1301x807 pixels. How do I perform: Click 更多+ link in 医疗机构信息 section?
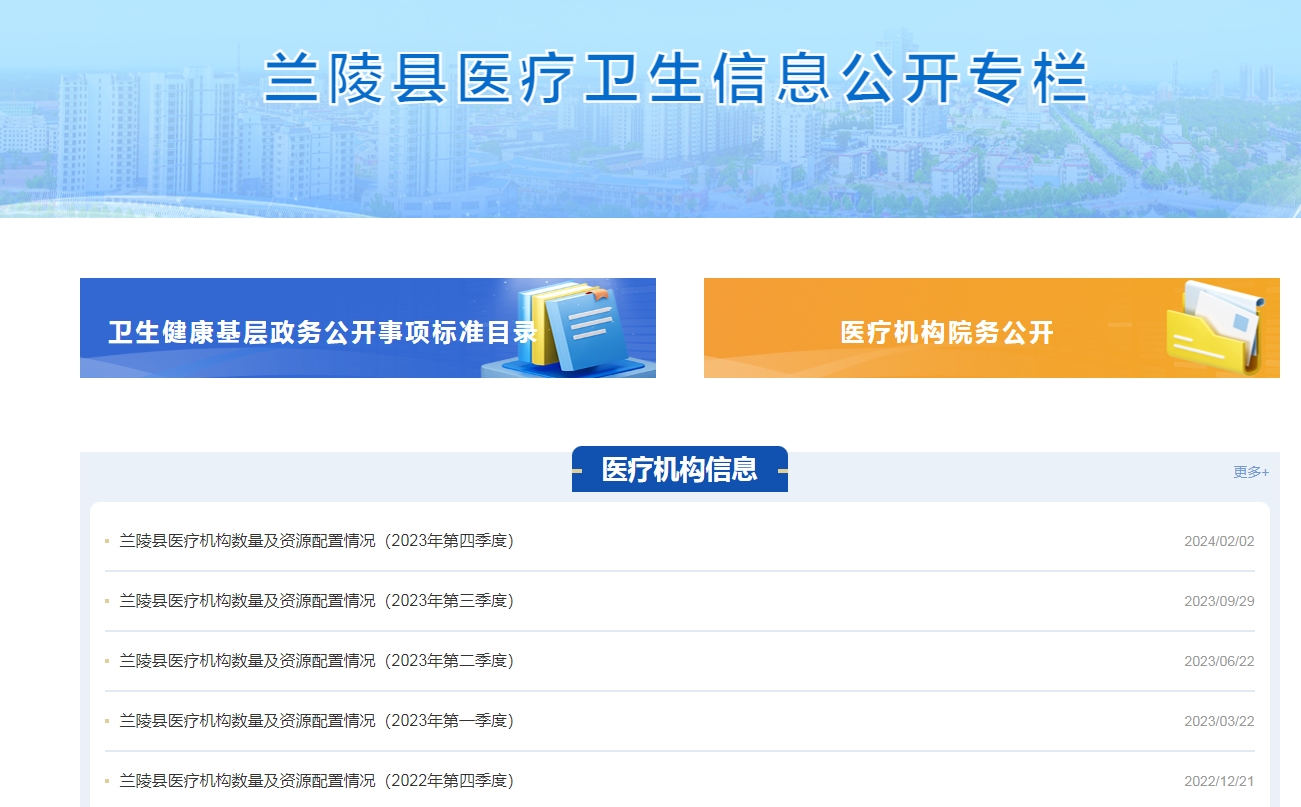[1251, 472]
